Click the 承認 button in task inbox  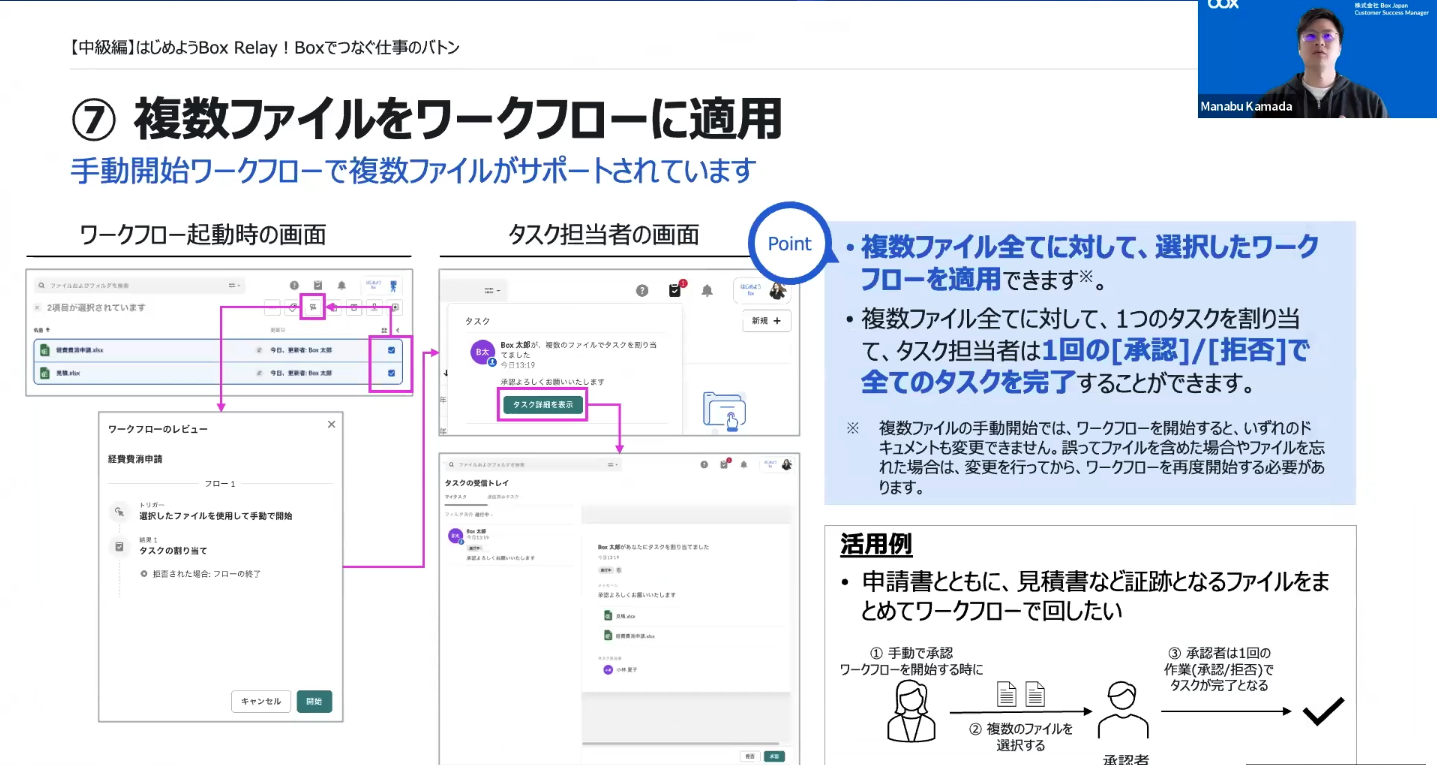pyautogui.click(x=774, y=756)
